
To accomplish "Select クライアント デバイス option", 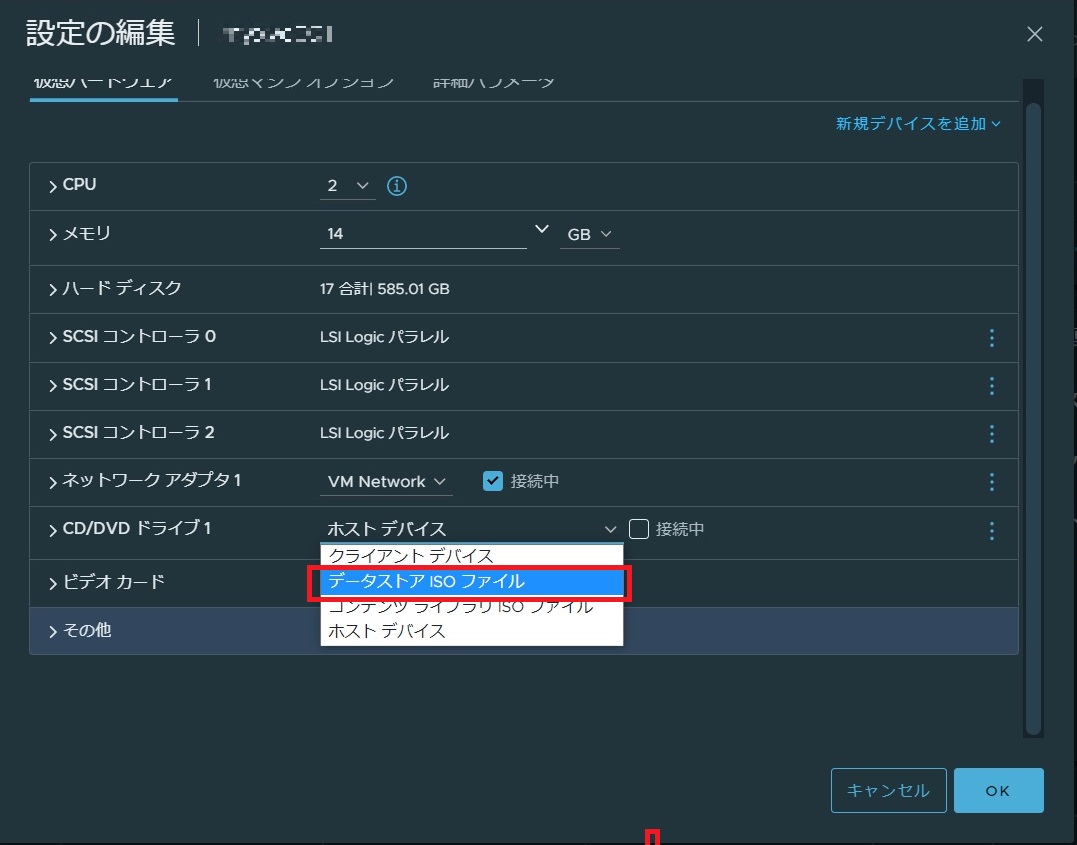I will [x=471, y=555].
